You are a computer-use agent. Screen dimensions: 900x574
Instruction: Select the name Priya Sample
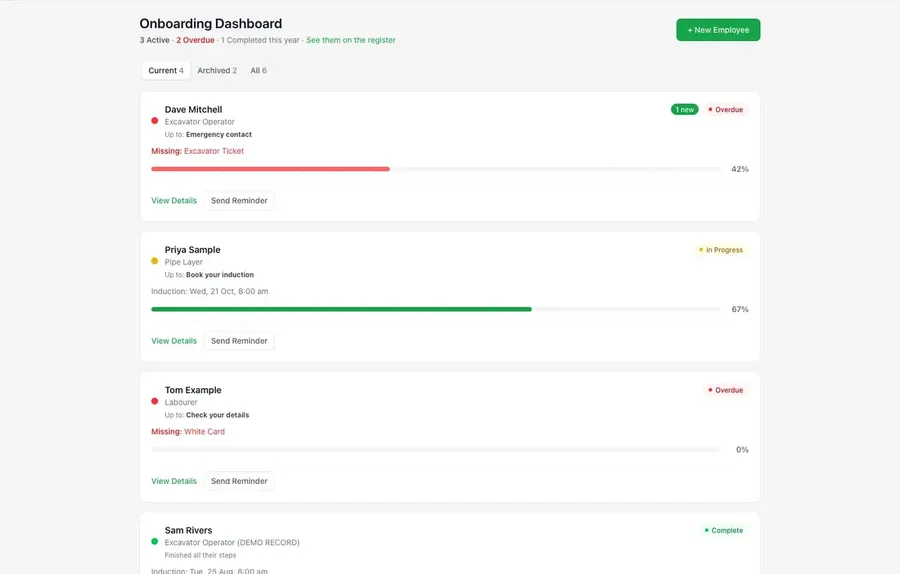pos(192,250)
